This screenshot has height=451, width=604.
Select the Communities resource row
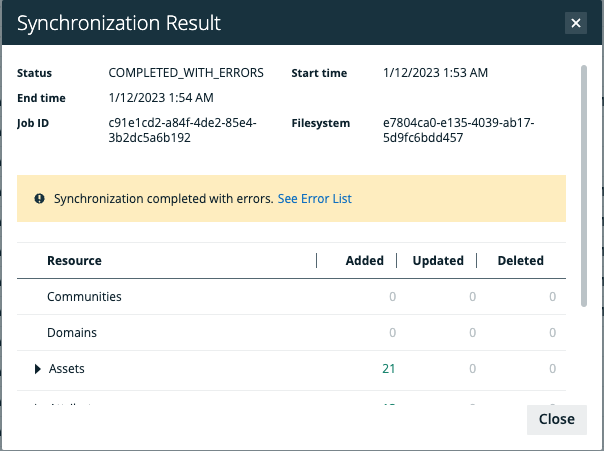coord(84,297)
